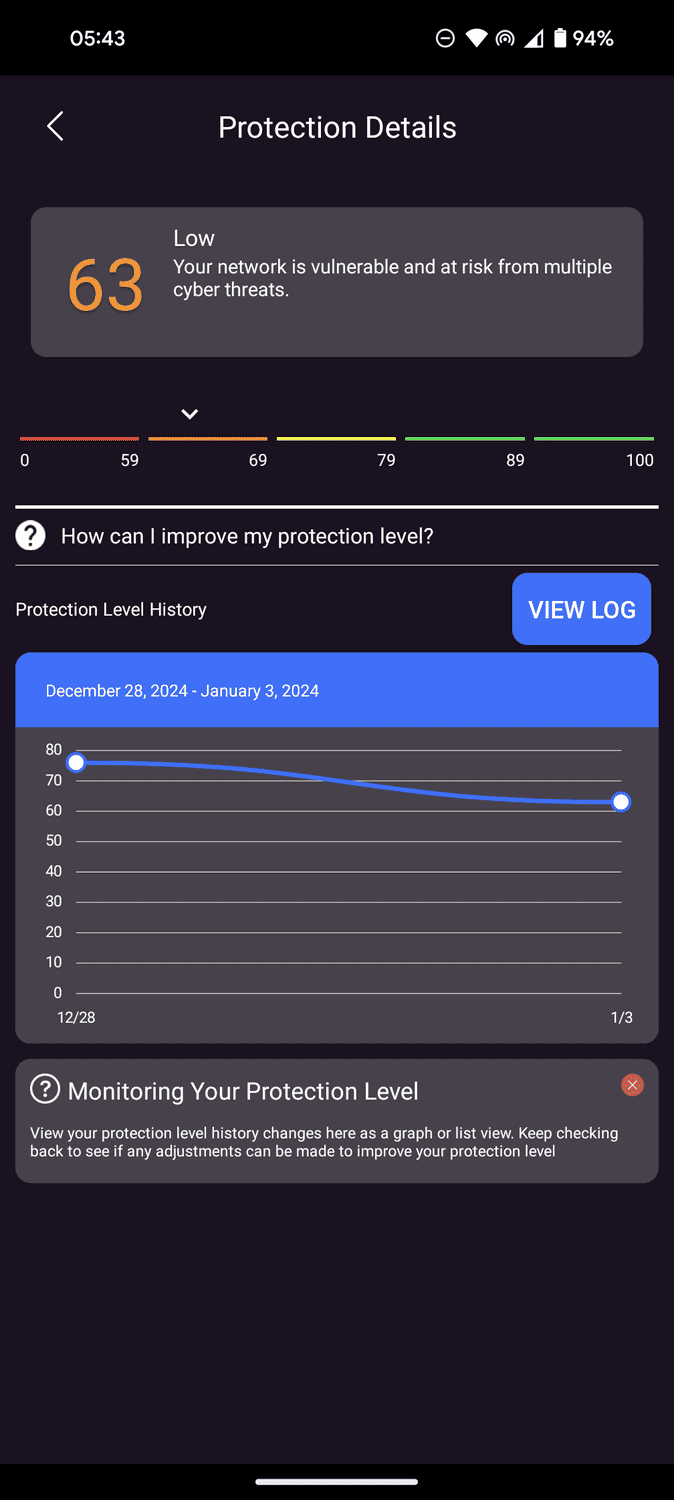Screen dimensions: 674x1500
Task: Tap the help icon in Monitoring card
Action: tap(45, 1089)
